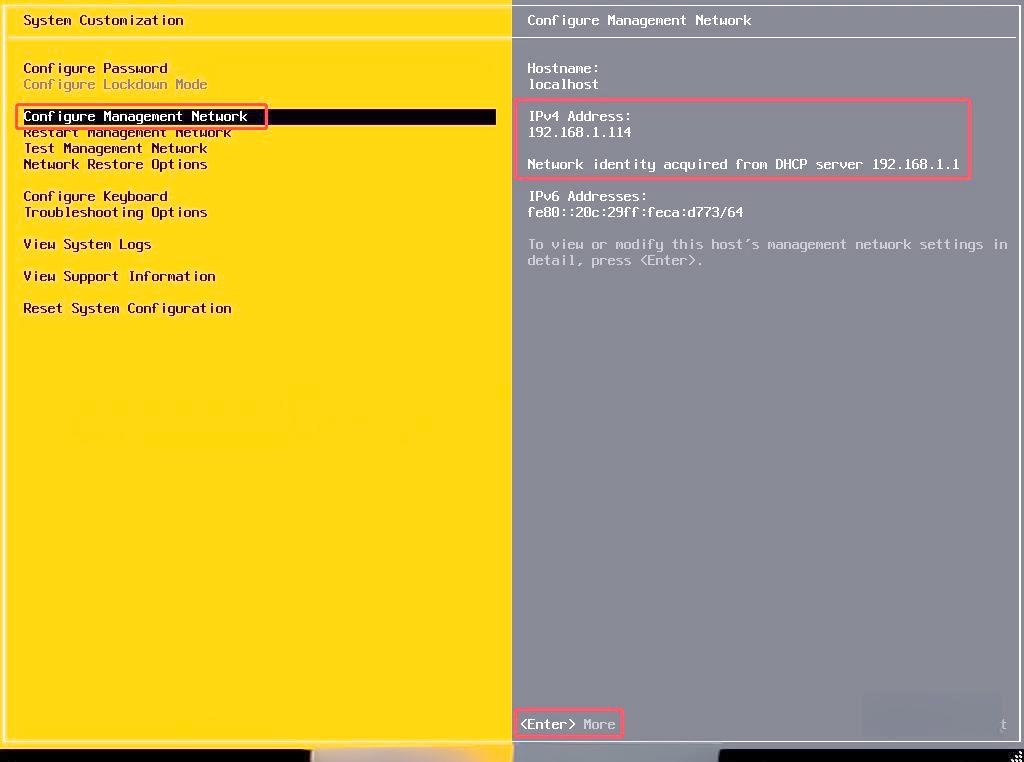Click the Configure Management Network panel header
Viewport: 1024px width, 762px height.
(639, 20)
